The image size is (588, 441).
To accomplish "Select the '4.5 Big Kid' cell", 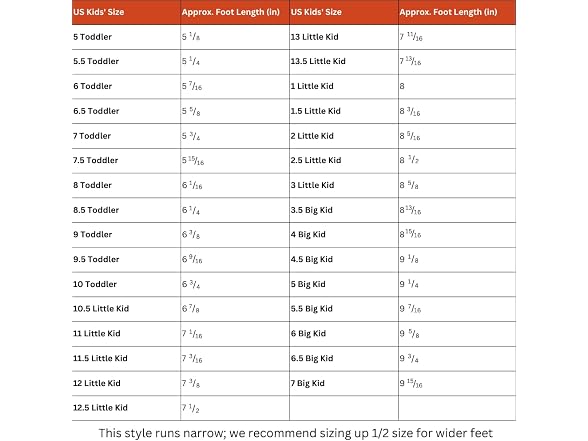I will (x=344, y=260).
